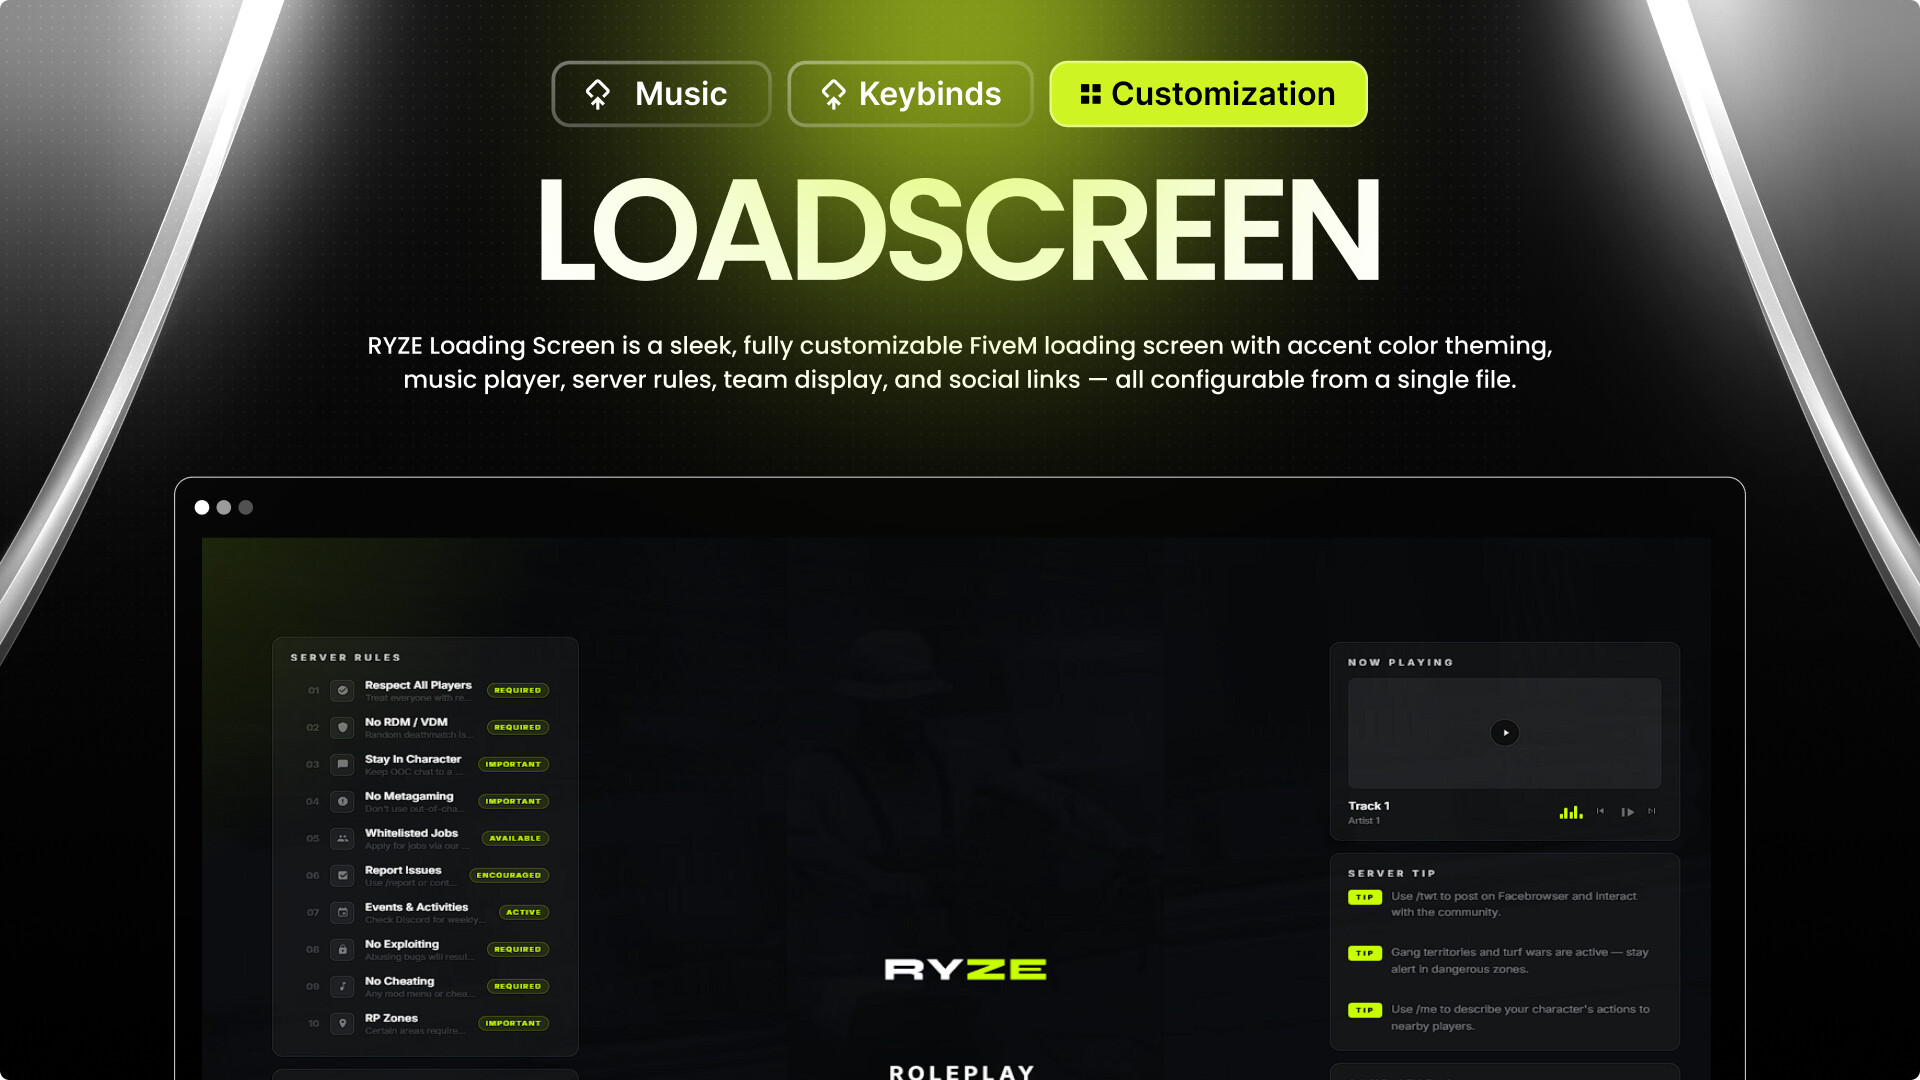
Task: Click the exclamation icon for No Metagaming
Action: [342, 801]
